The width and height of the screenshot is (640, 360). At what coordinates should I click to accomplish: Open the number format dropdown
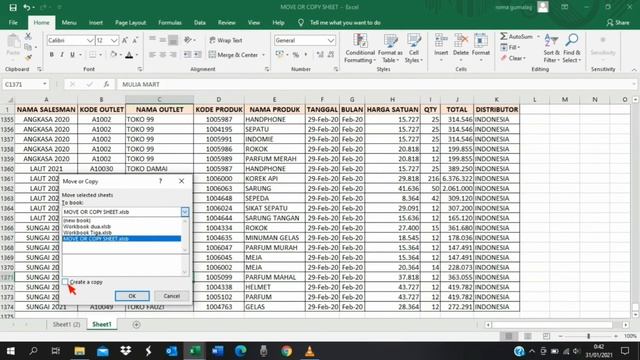tap(331, 40)
